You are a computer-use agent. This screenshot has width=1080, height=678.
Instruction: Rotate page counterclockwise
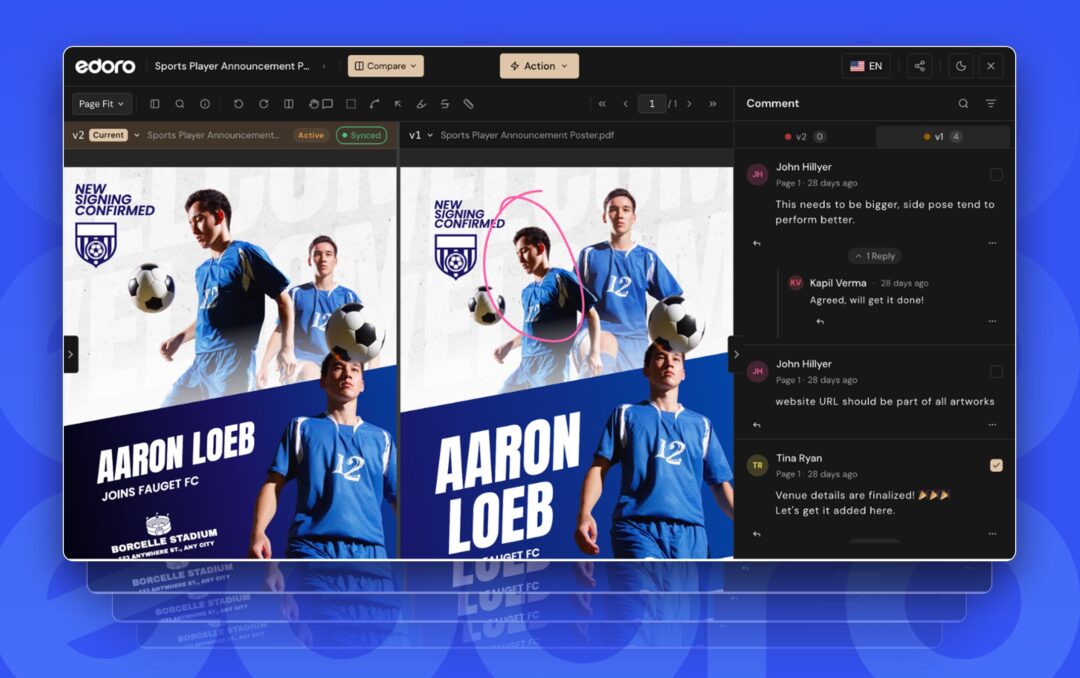click(x=238, y=104)
